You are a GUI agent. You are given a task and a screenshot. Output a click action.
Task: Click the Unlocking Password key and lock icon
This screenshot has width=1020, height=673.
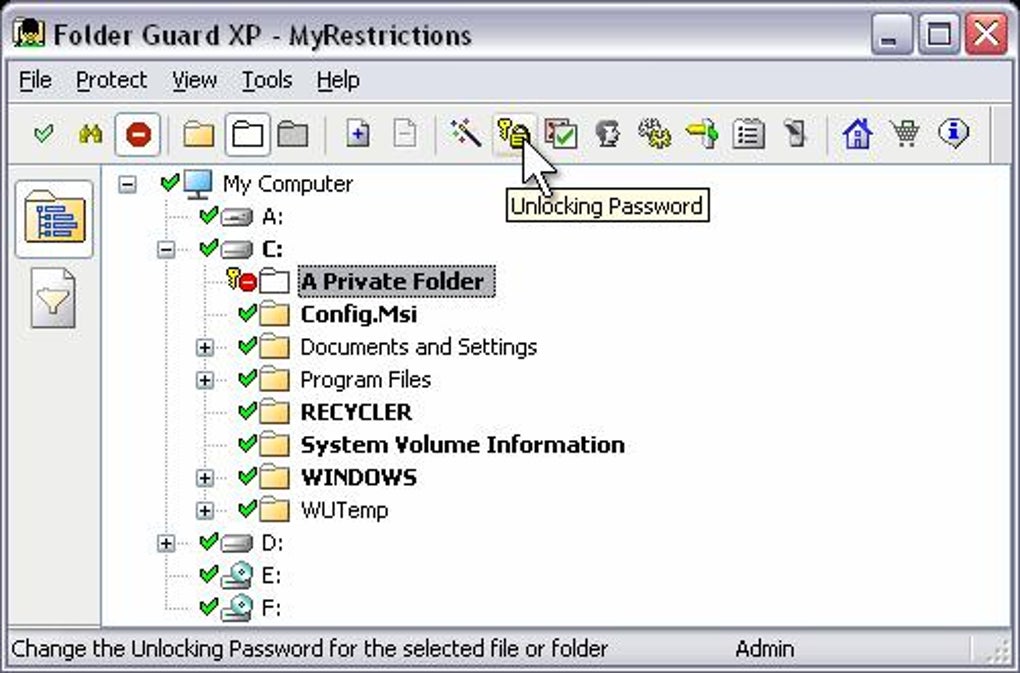pos(513,133)
